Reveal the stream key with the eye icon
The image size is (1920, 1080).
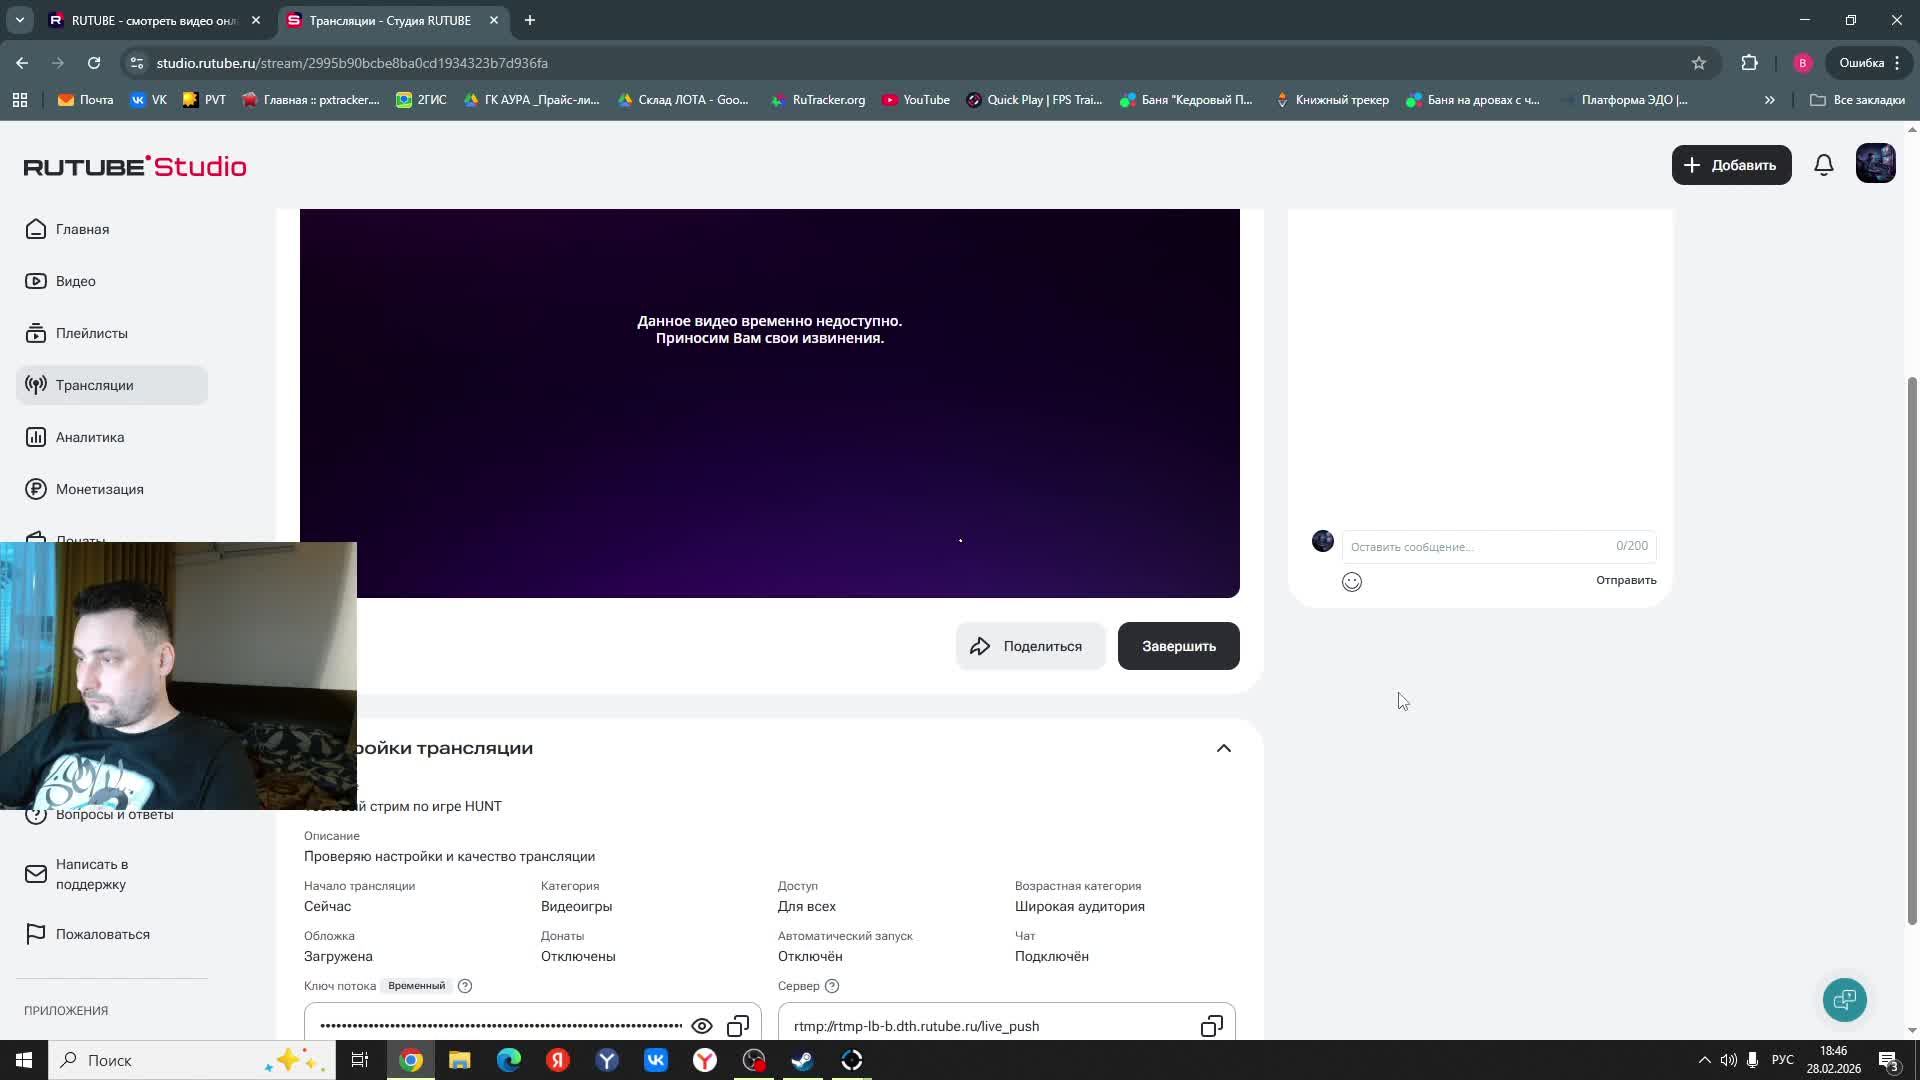click(x=702, y=1026)
